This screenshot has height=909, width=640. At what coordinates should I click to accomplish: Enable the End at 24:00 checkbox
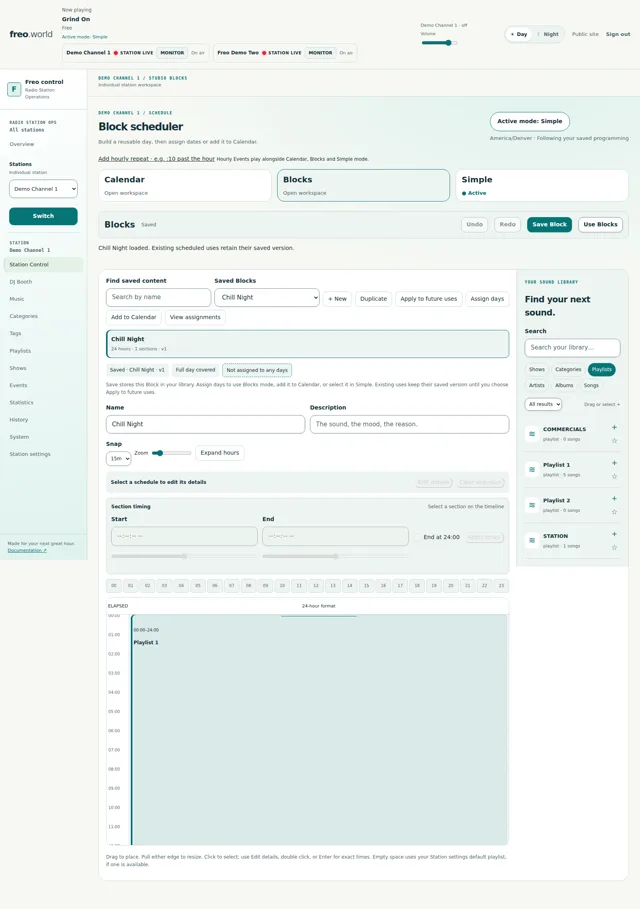pos(417,537)
